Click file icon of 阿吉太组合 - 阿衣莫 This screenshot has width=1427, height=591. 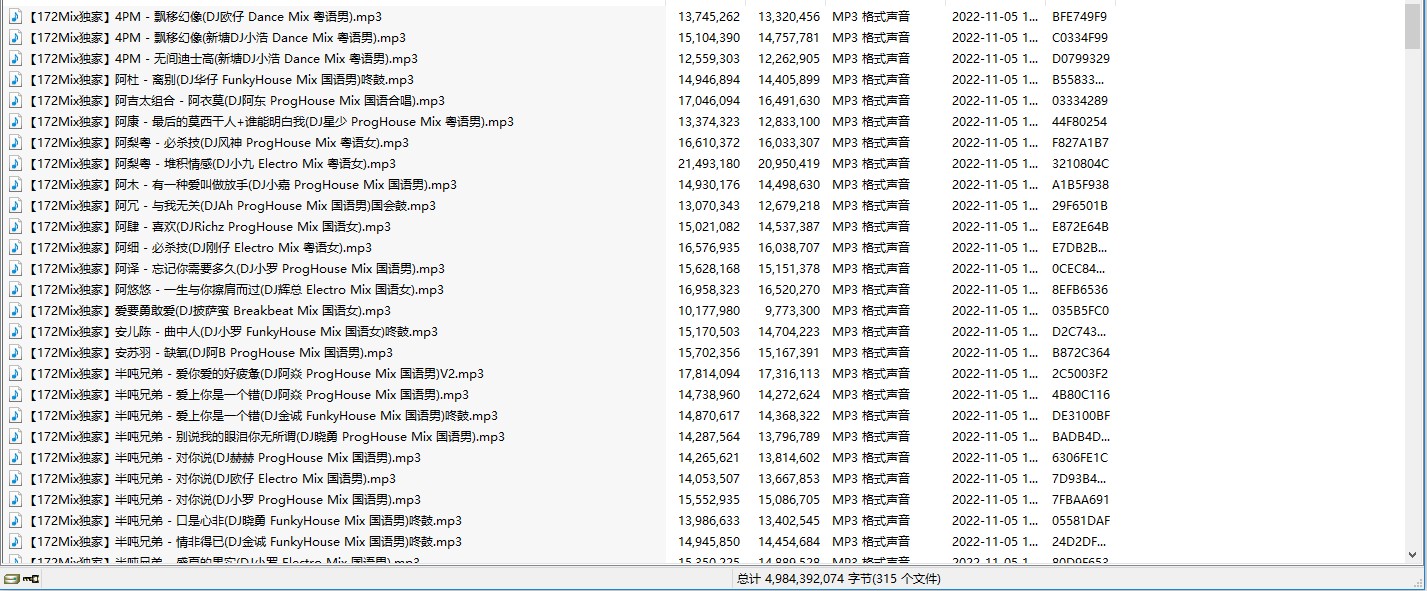(15, 101)
